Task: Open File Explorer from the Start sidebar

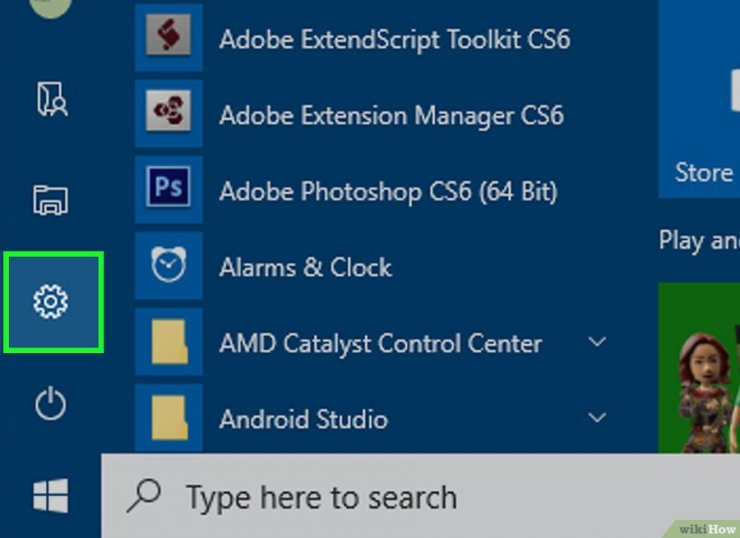Action: pyautogui.click(x=50, y=199)
